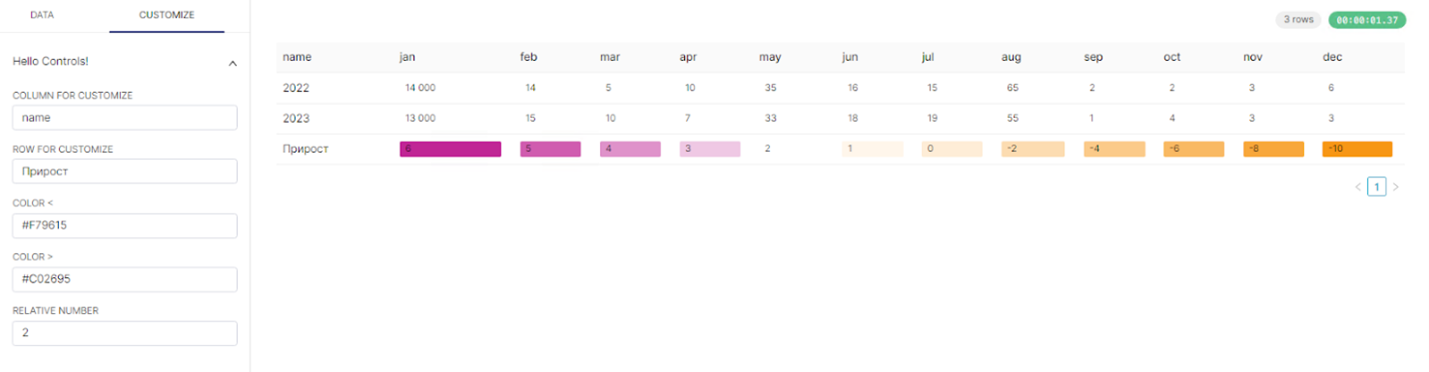Go to next page arrow
Image resolution: width=1429 pixels, height=372 pixels.
point(1396,187)
